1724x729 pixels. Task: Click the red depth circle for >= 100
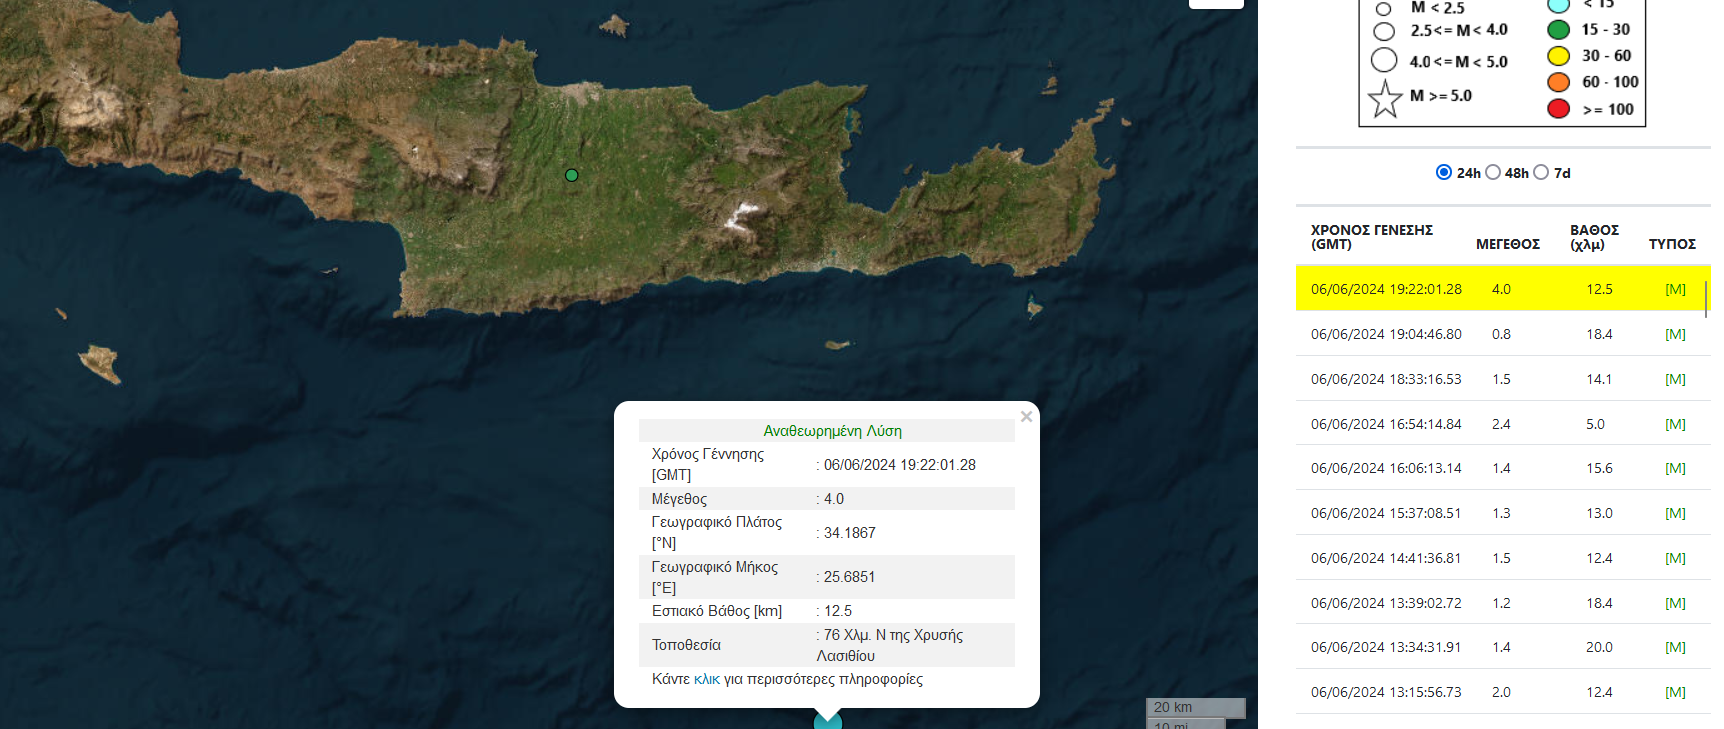pos(1558,108)
